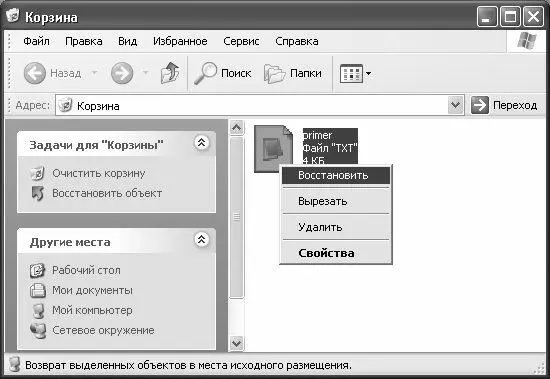The width and height of the screenshot is (550, 379).
Task: Click the Мой компьютер icon
Action: click(38, 311)
